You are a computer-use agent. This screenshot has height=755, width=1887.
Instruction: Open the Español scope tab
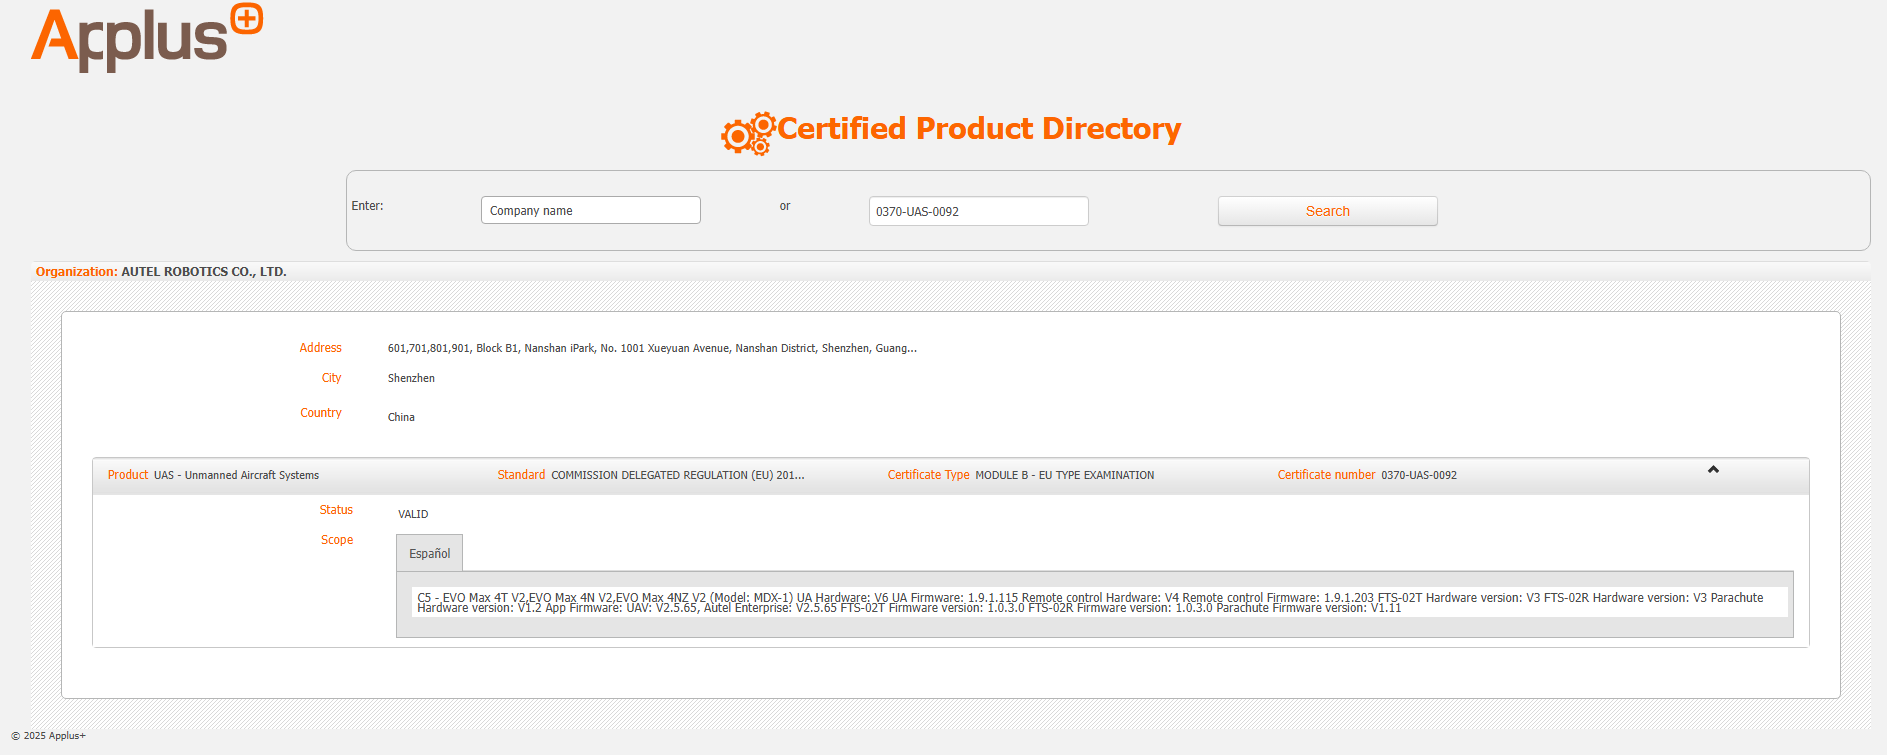[x=429, y=554]
